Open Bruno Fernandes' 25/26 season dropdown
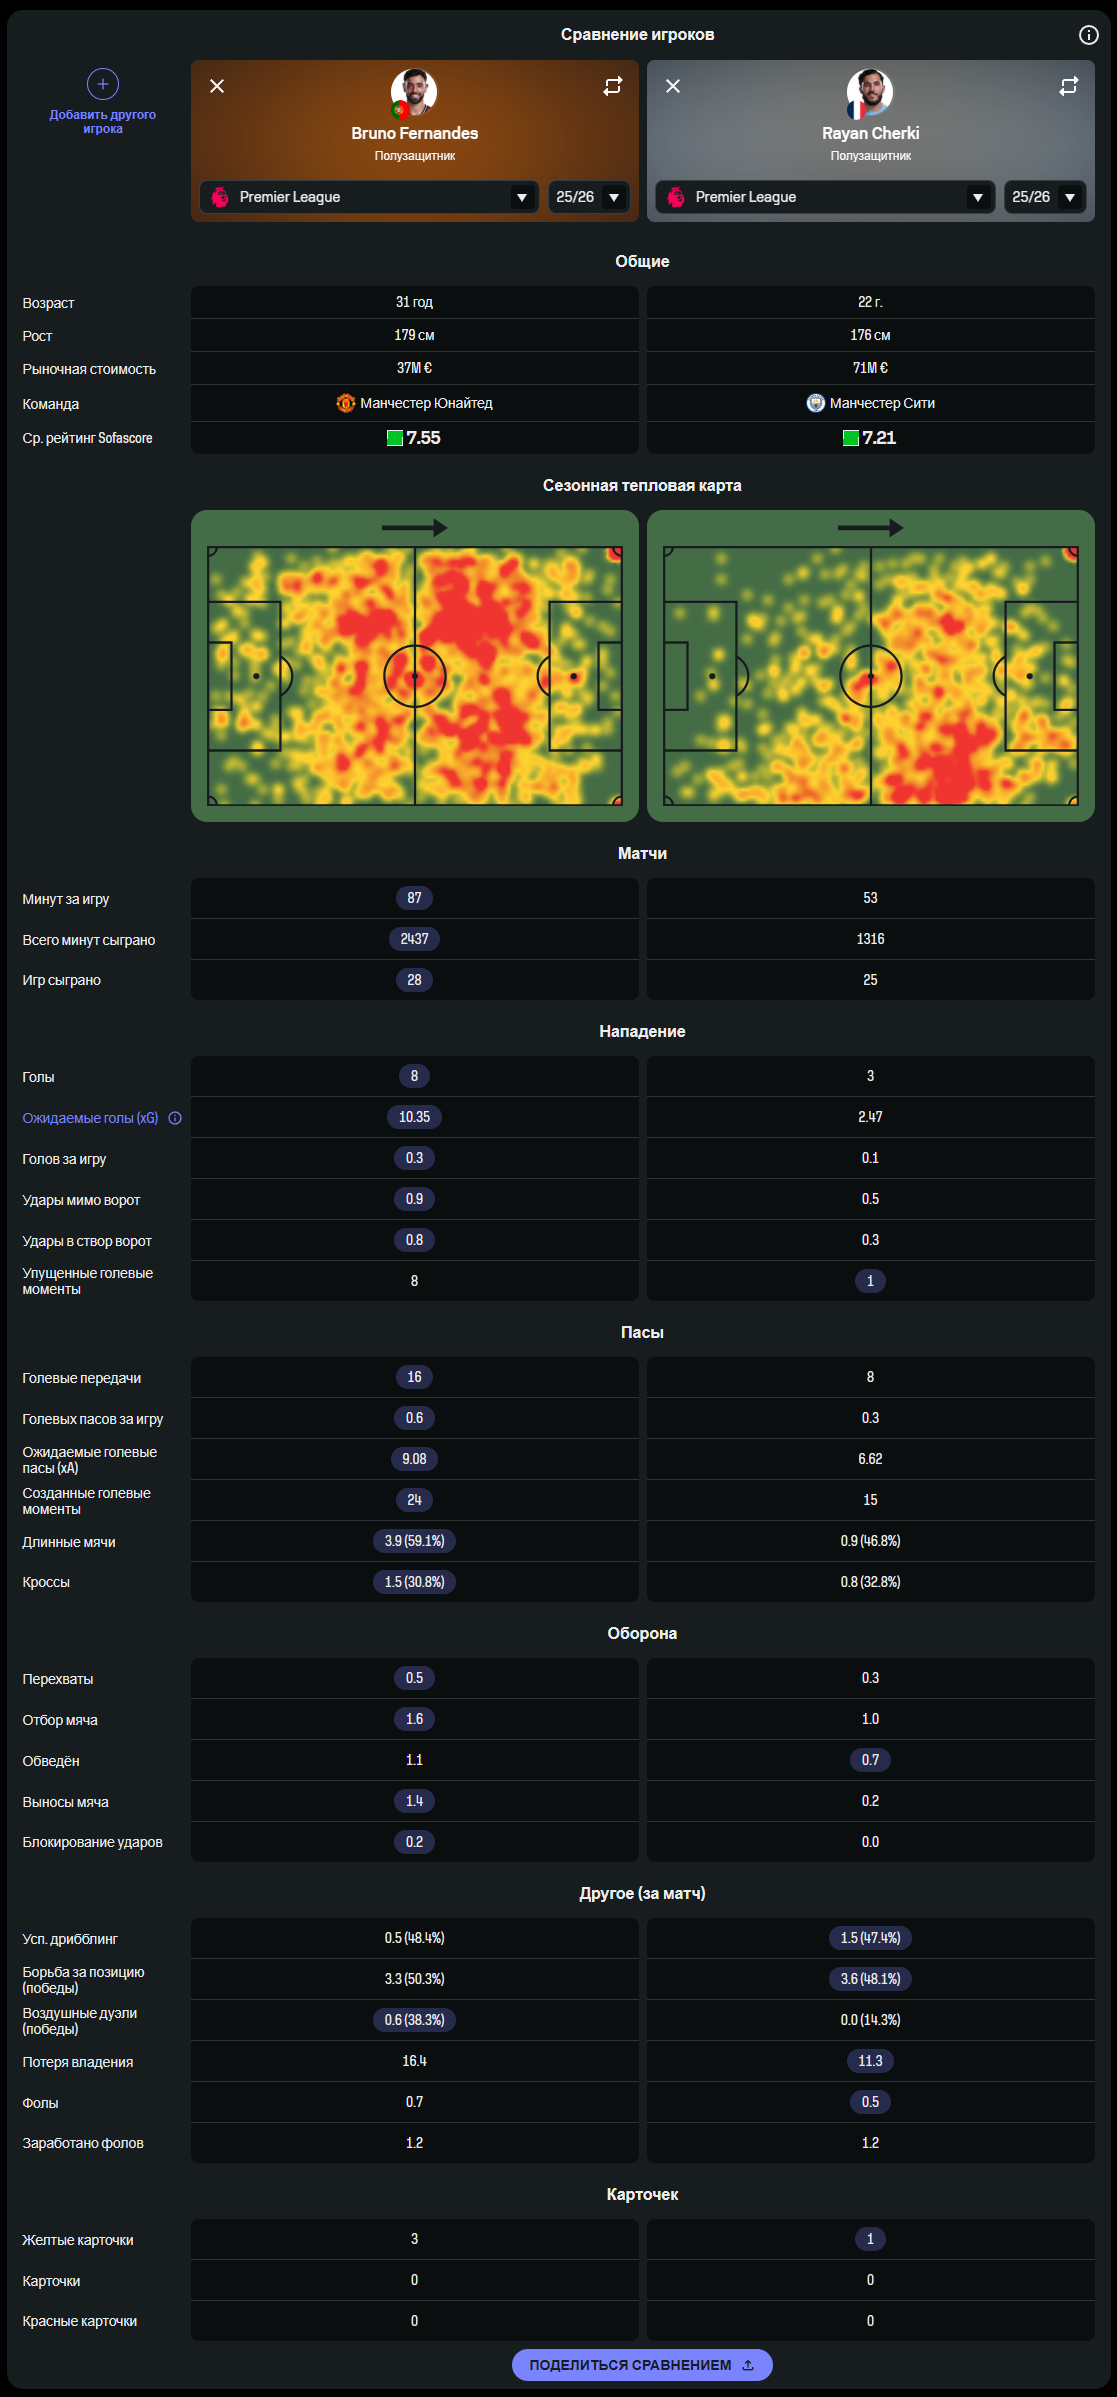 (x=589, y=197)
